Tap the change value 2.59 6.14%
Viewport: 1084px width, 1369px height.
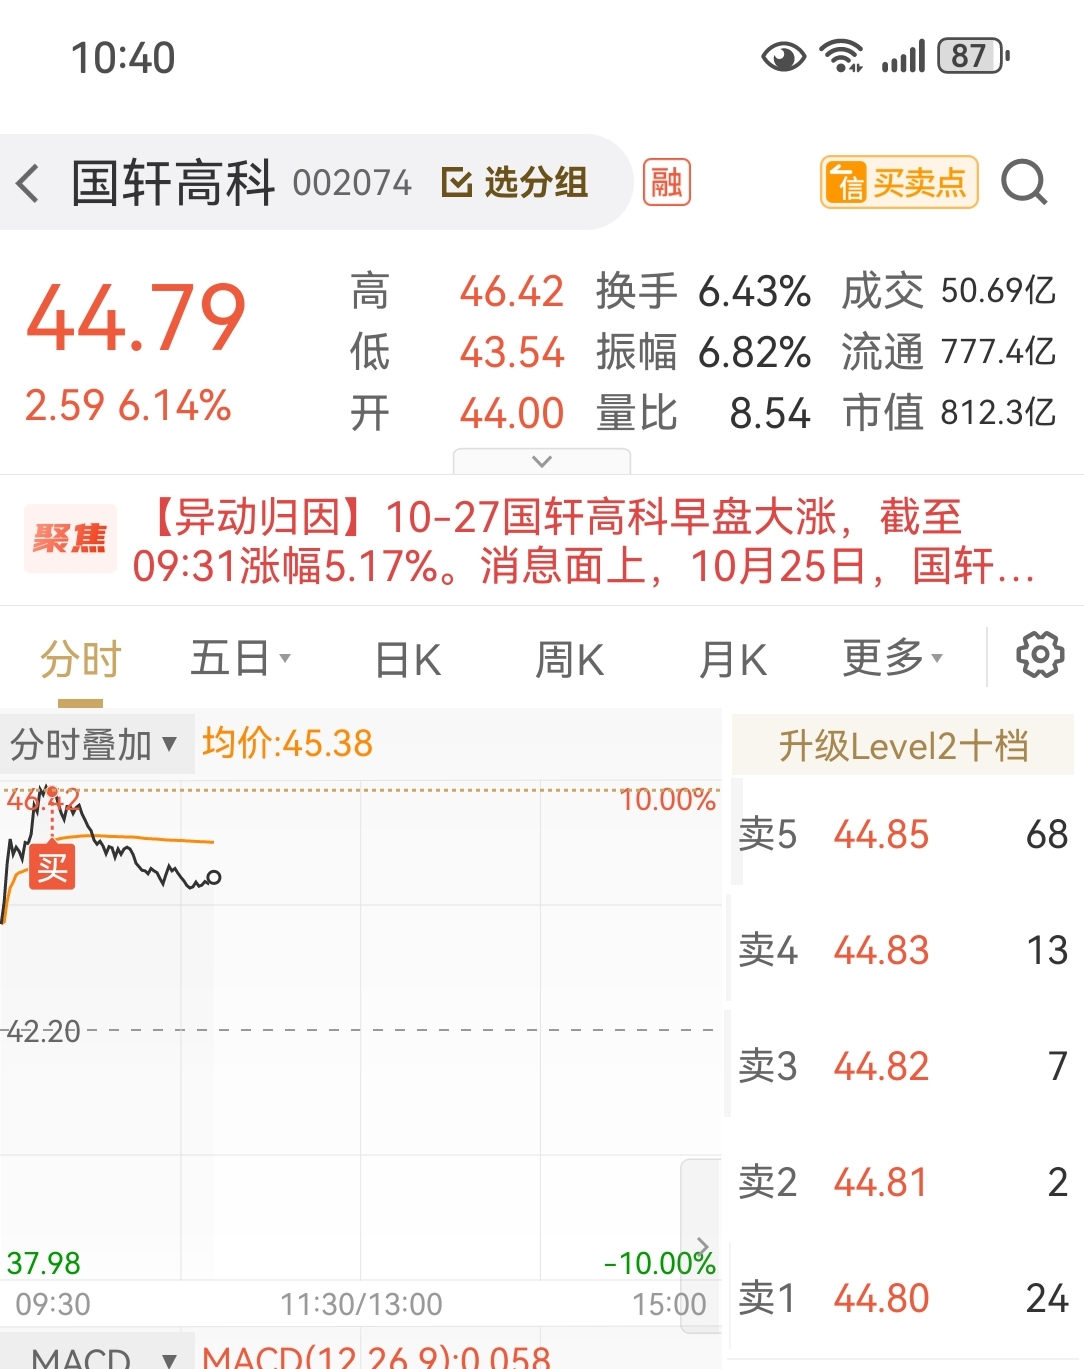click(128, 406)
